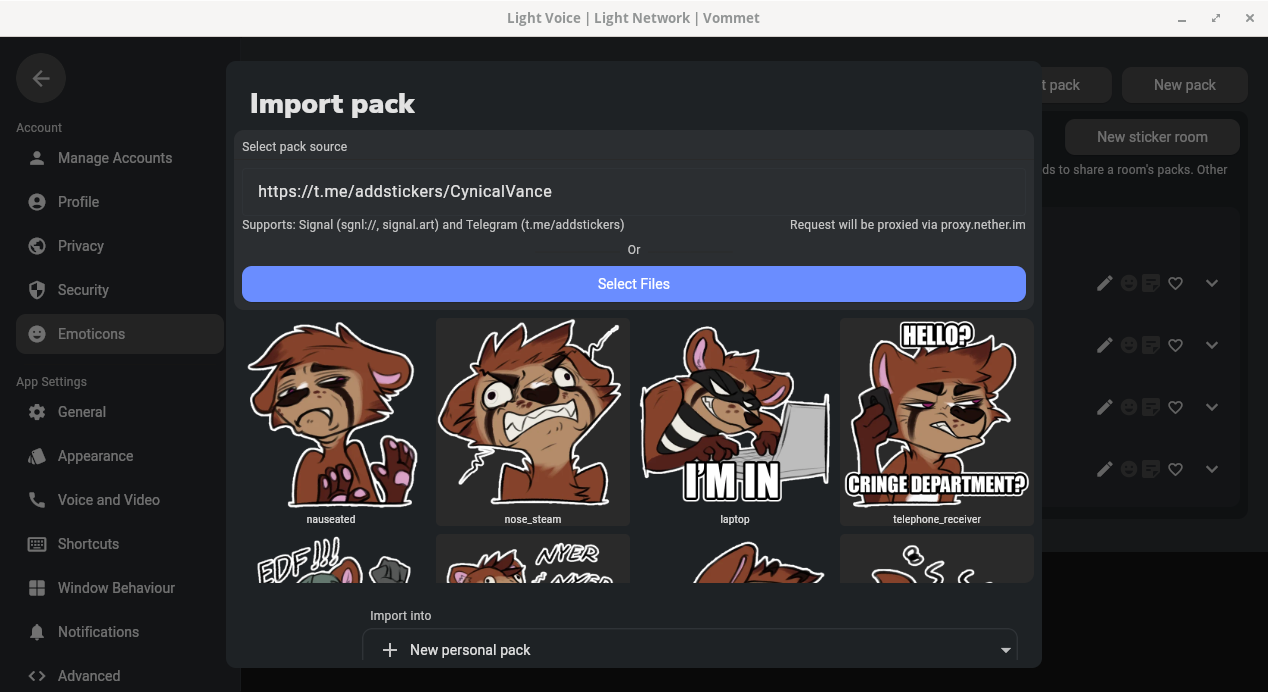Toggle emoji usage on the third pack row
The width and height of the screenshot is (1268, 692).
point(1129,407)
